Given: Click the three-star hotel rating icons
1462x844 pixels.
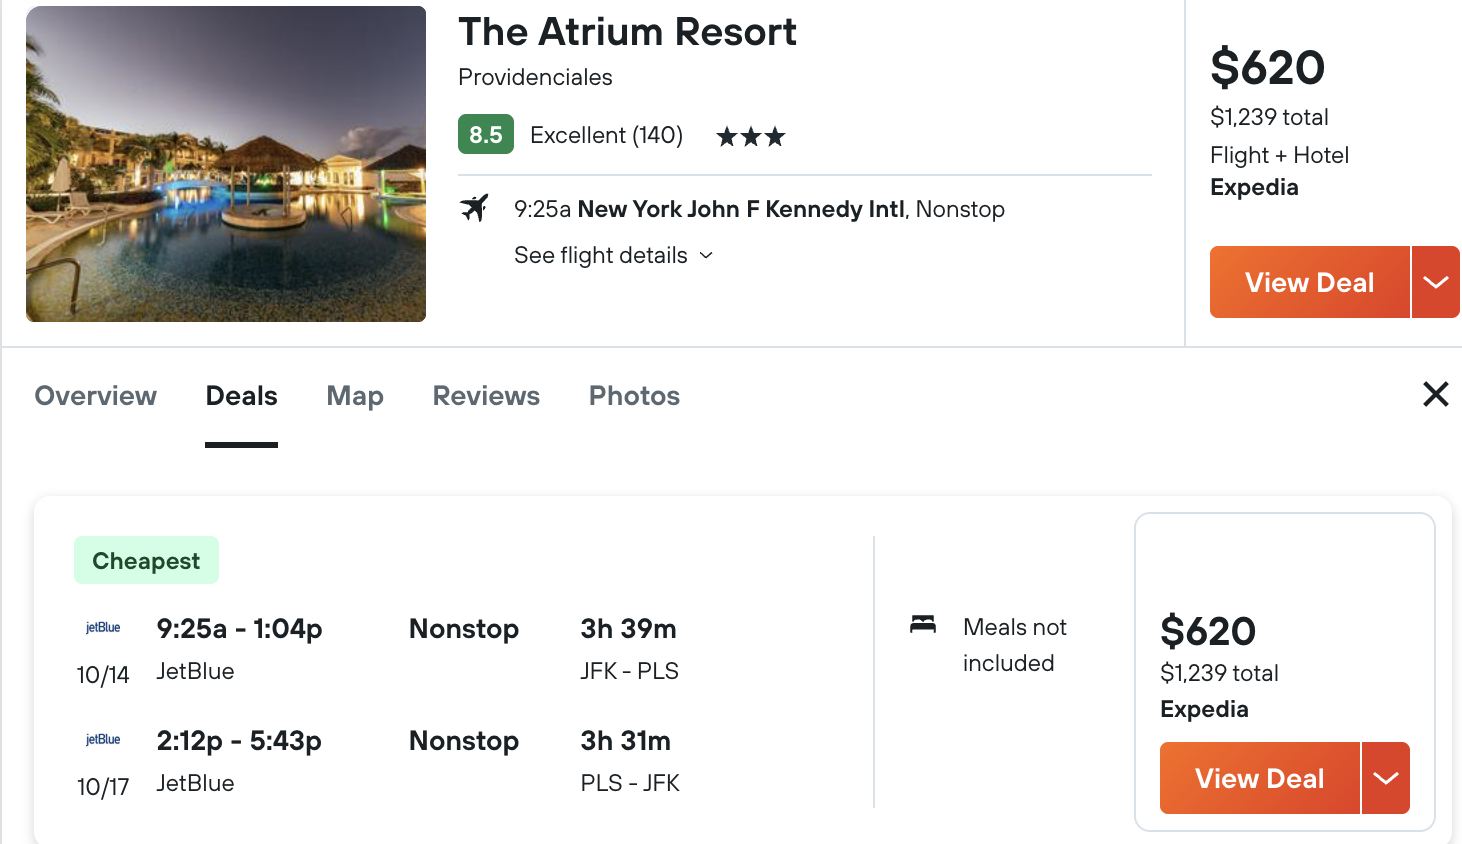Looking at the screenshot, I should pyautogui.click(x=751, y=136).
